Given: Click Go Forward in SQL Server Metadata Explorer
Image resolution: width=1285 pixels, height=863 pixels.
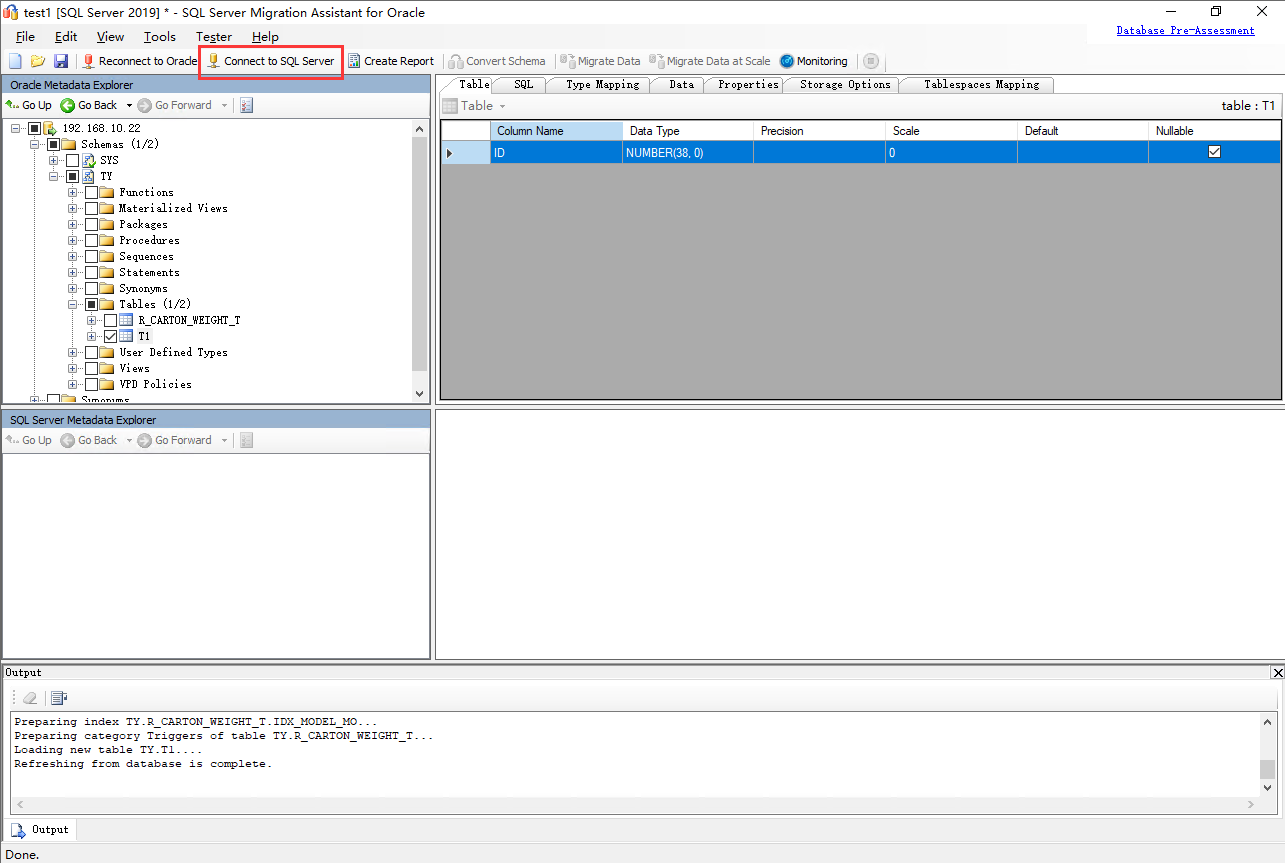Looking at the screenshot, I should tap(175, 440).
